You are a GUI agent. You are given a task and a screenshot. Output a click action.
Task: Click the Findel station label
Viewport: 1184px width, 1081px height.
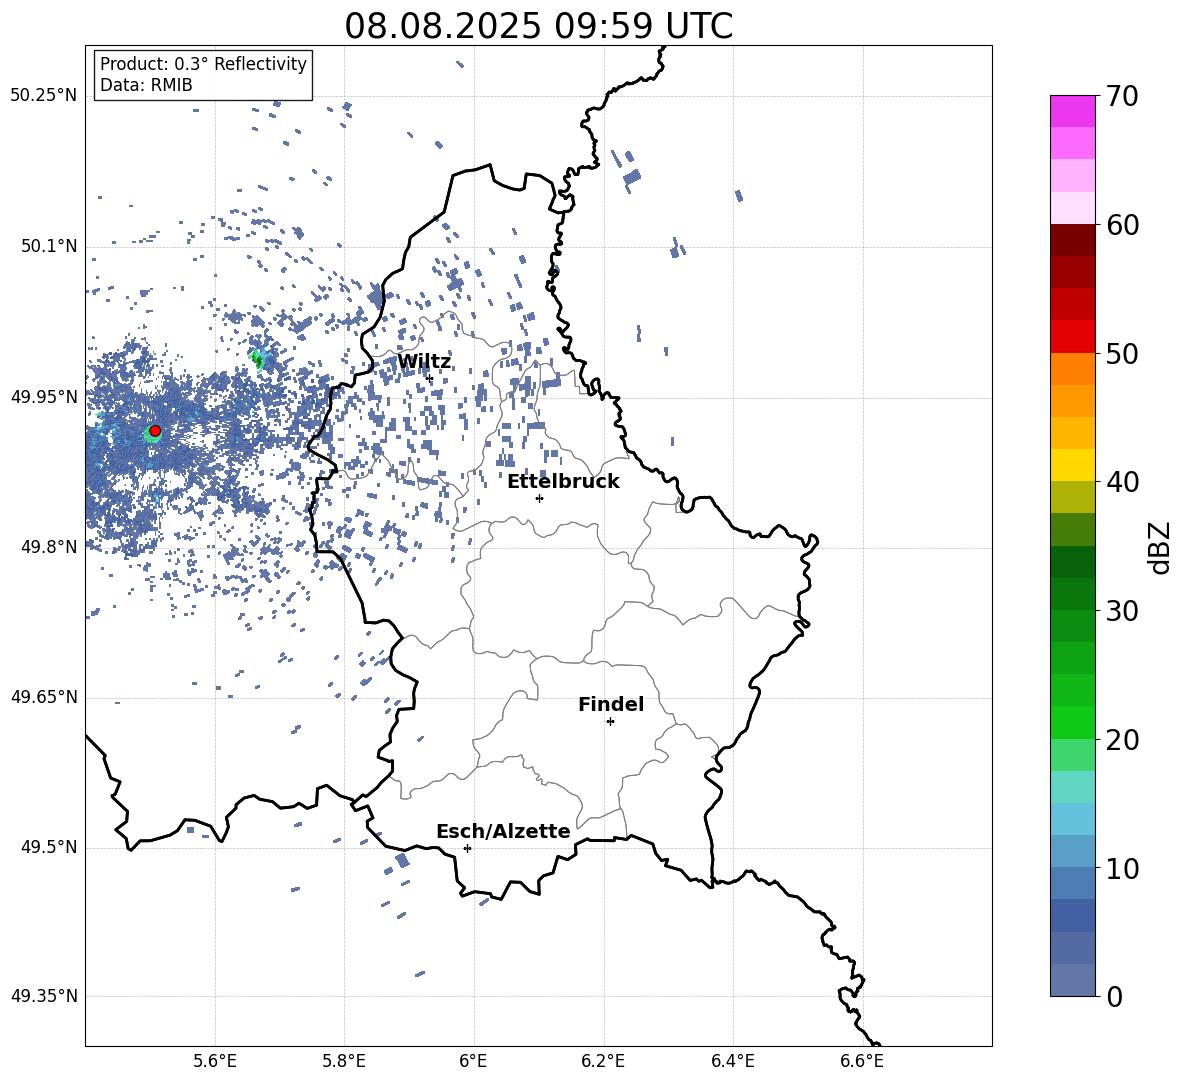[x=611, y=704]
